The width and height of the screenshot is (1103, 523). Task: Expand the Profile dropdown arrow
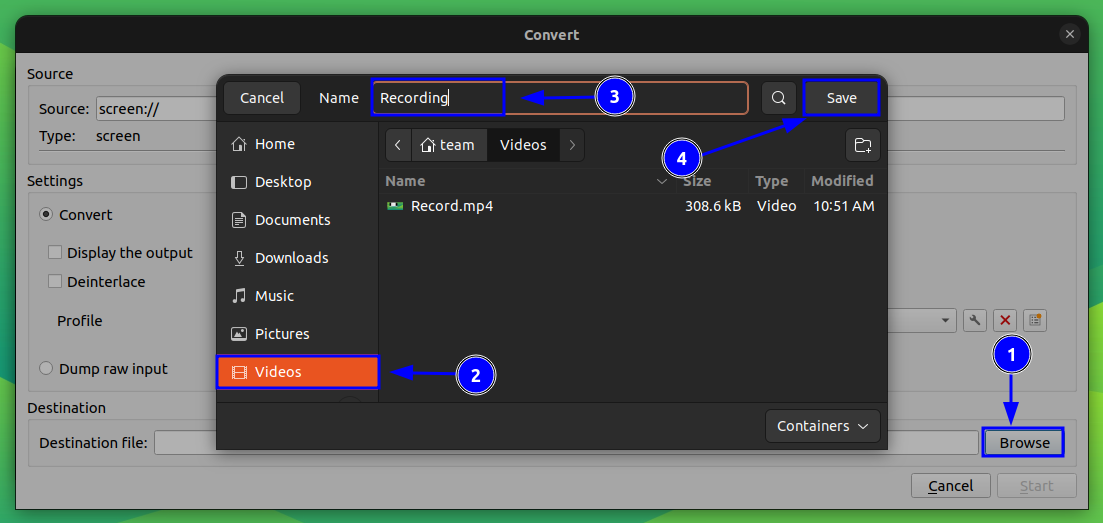tap(945, 321)
